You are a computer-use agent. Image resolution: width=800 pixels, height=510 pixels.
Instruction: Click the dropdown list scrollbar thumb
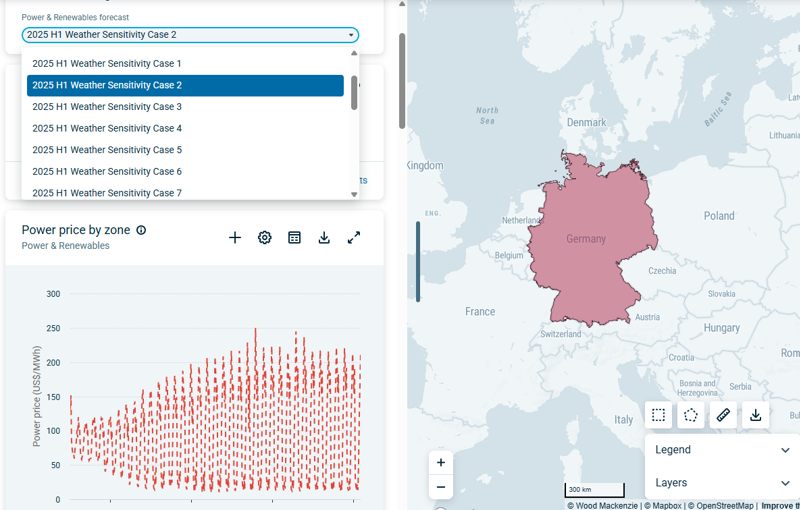354,92
